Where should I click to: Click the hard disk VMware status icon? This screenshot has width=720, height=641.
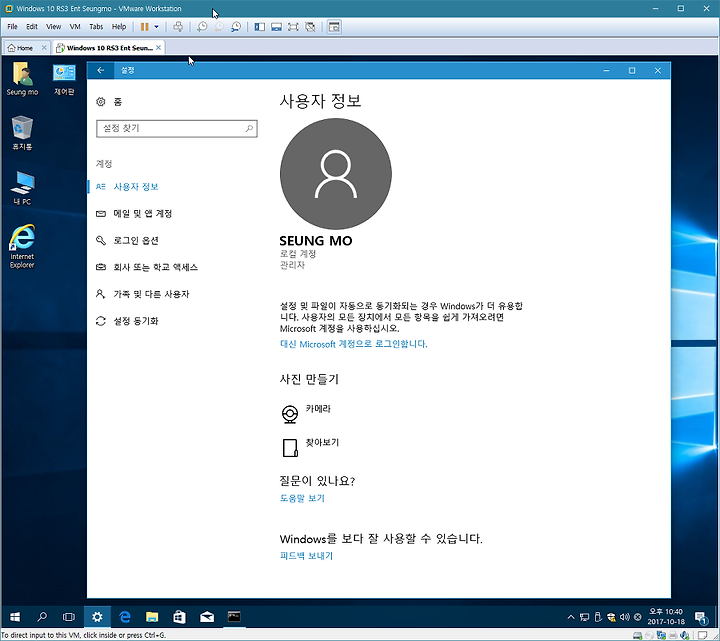click(637, 636)
